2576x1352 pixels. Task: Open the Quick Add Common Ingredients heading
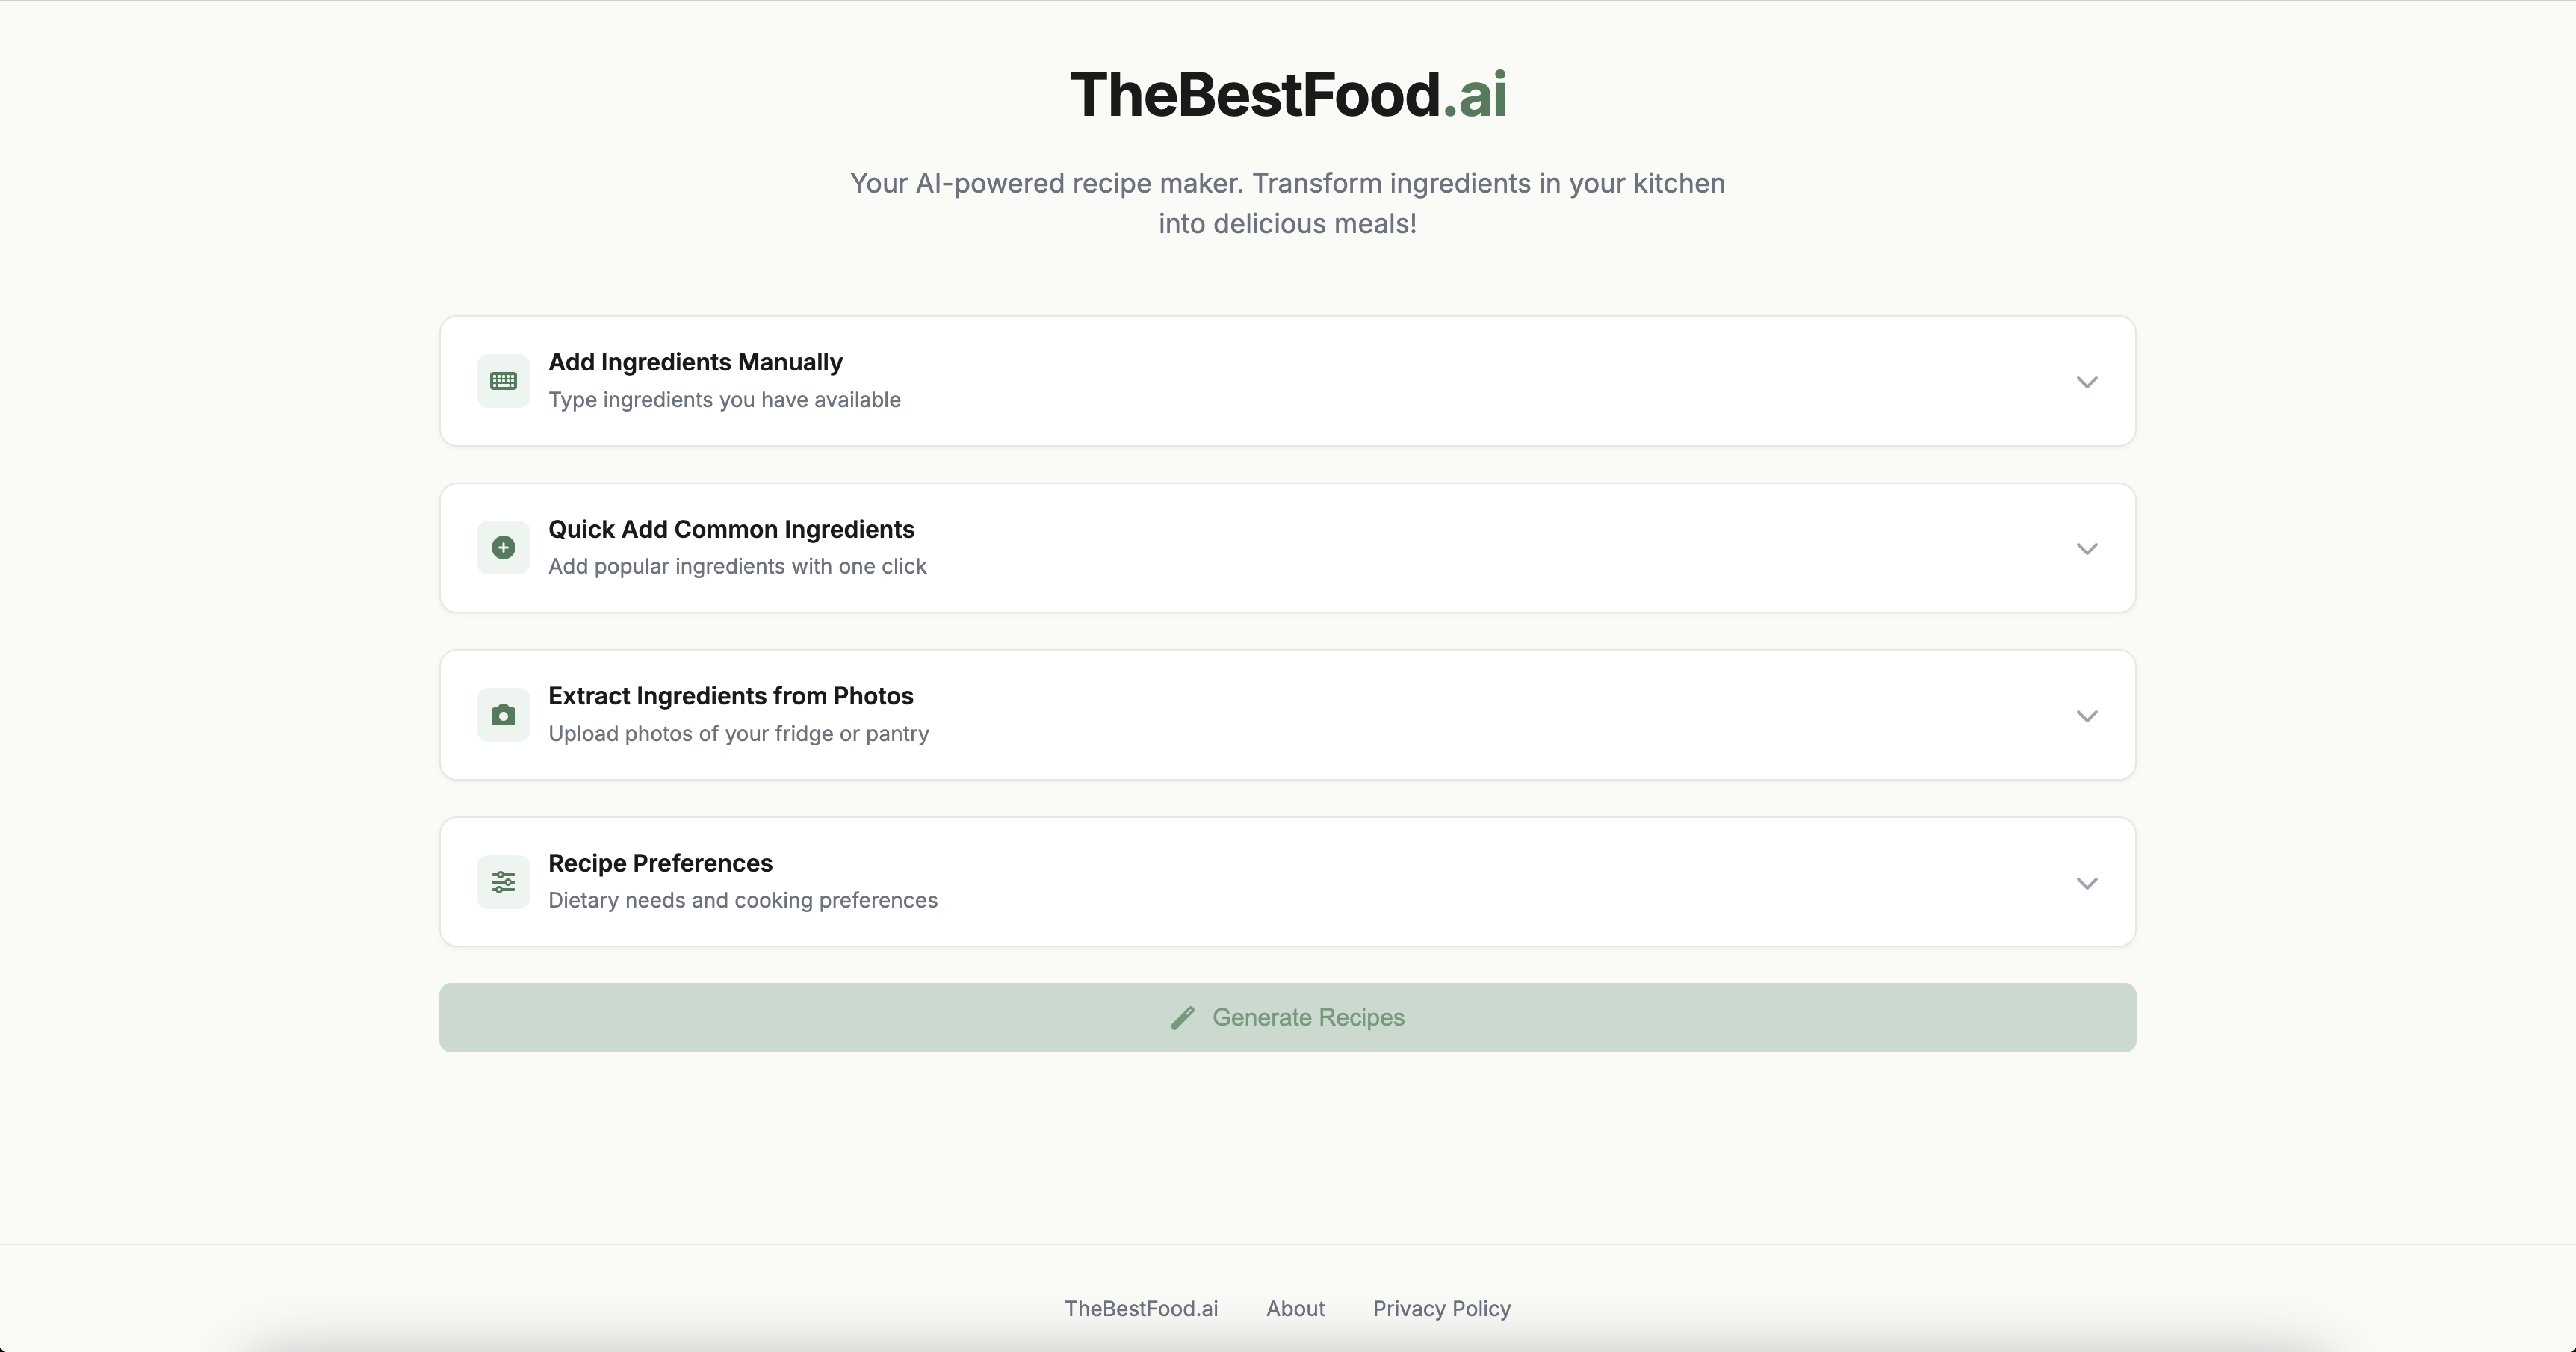point(731,529)
